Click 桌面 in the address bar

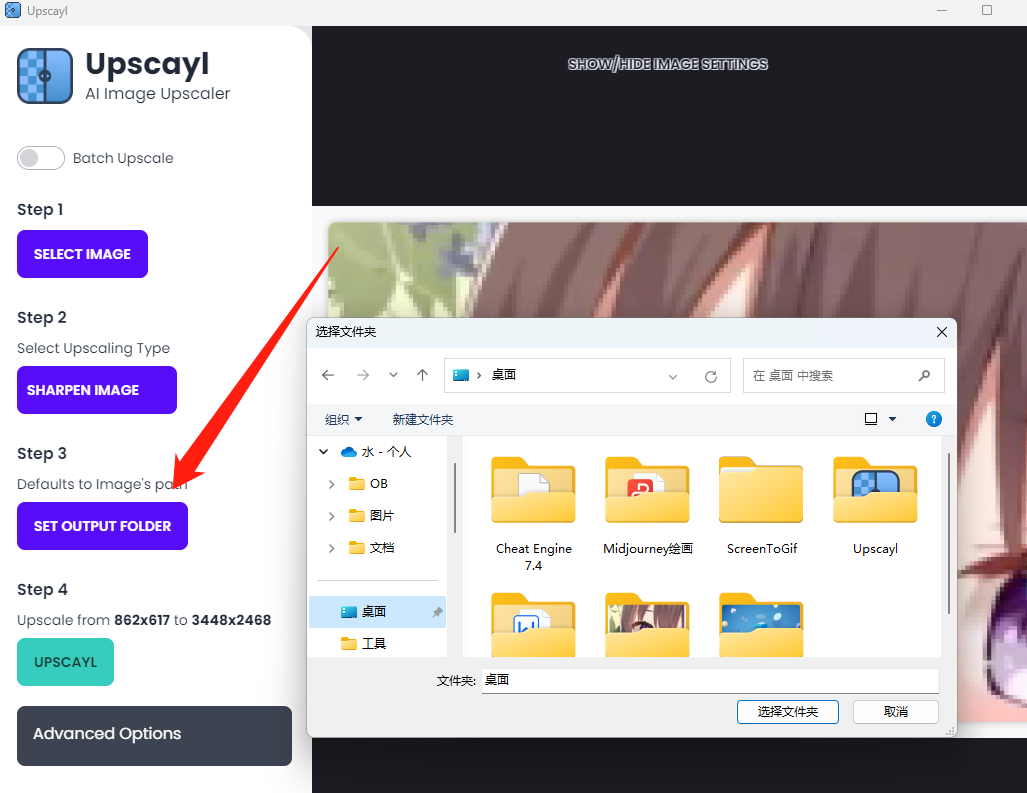(x=504, y=375)
